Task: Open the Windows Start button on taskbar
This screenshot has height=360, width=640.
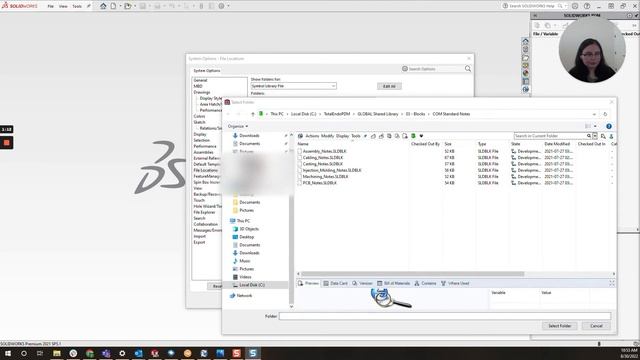Action: pos(7,353)
